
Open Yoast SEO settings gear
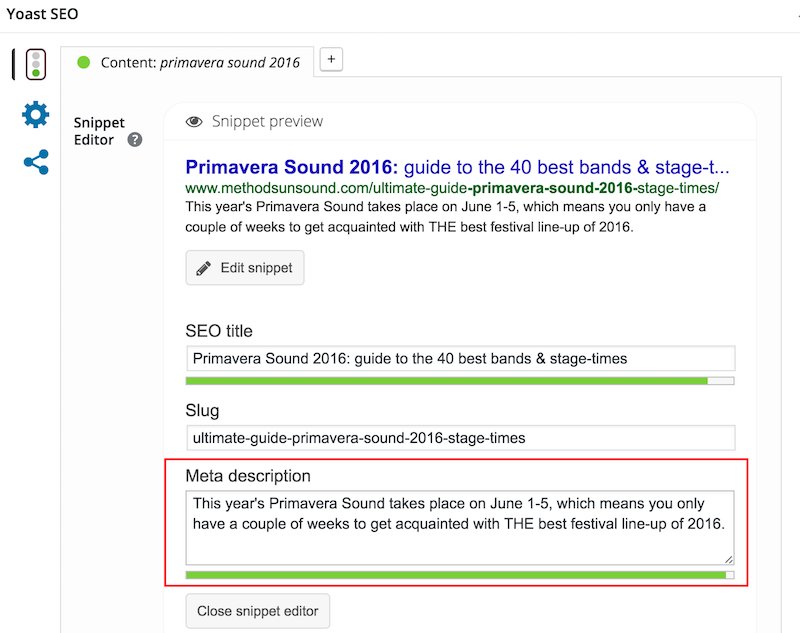click(33, 114)
